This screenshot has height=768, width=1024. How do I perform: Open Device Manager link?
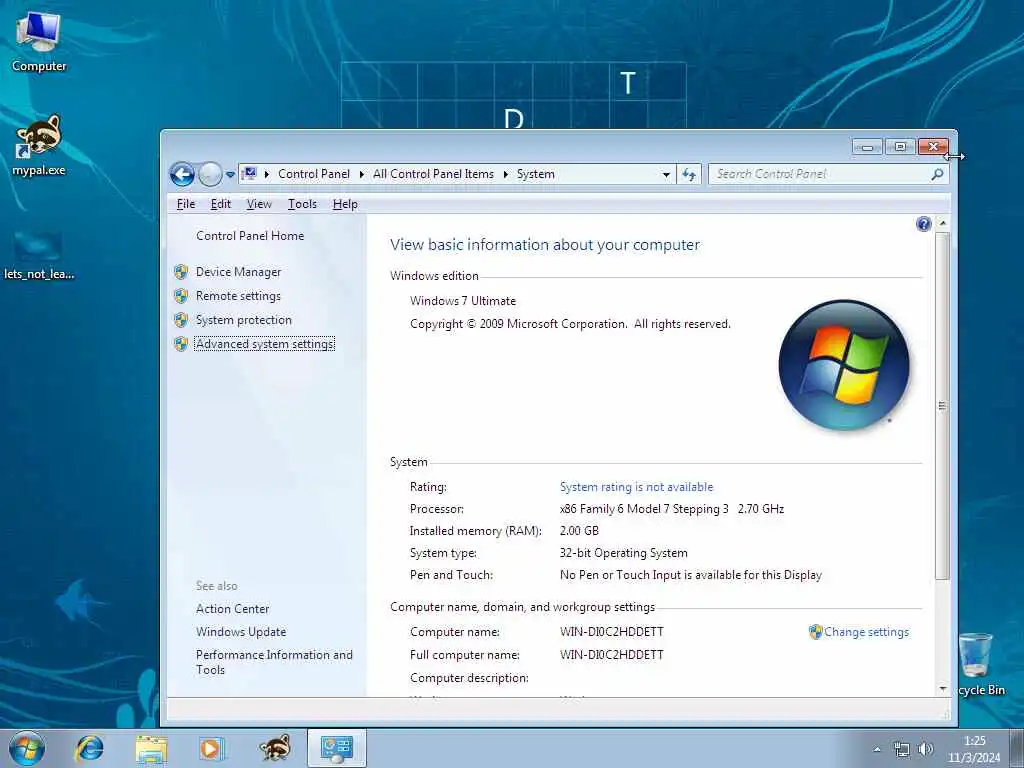[238, 272]
